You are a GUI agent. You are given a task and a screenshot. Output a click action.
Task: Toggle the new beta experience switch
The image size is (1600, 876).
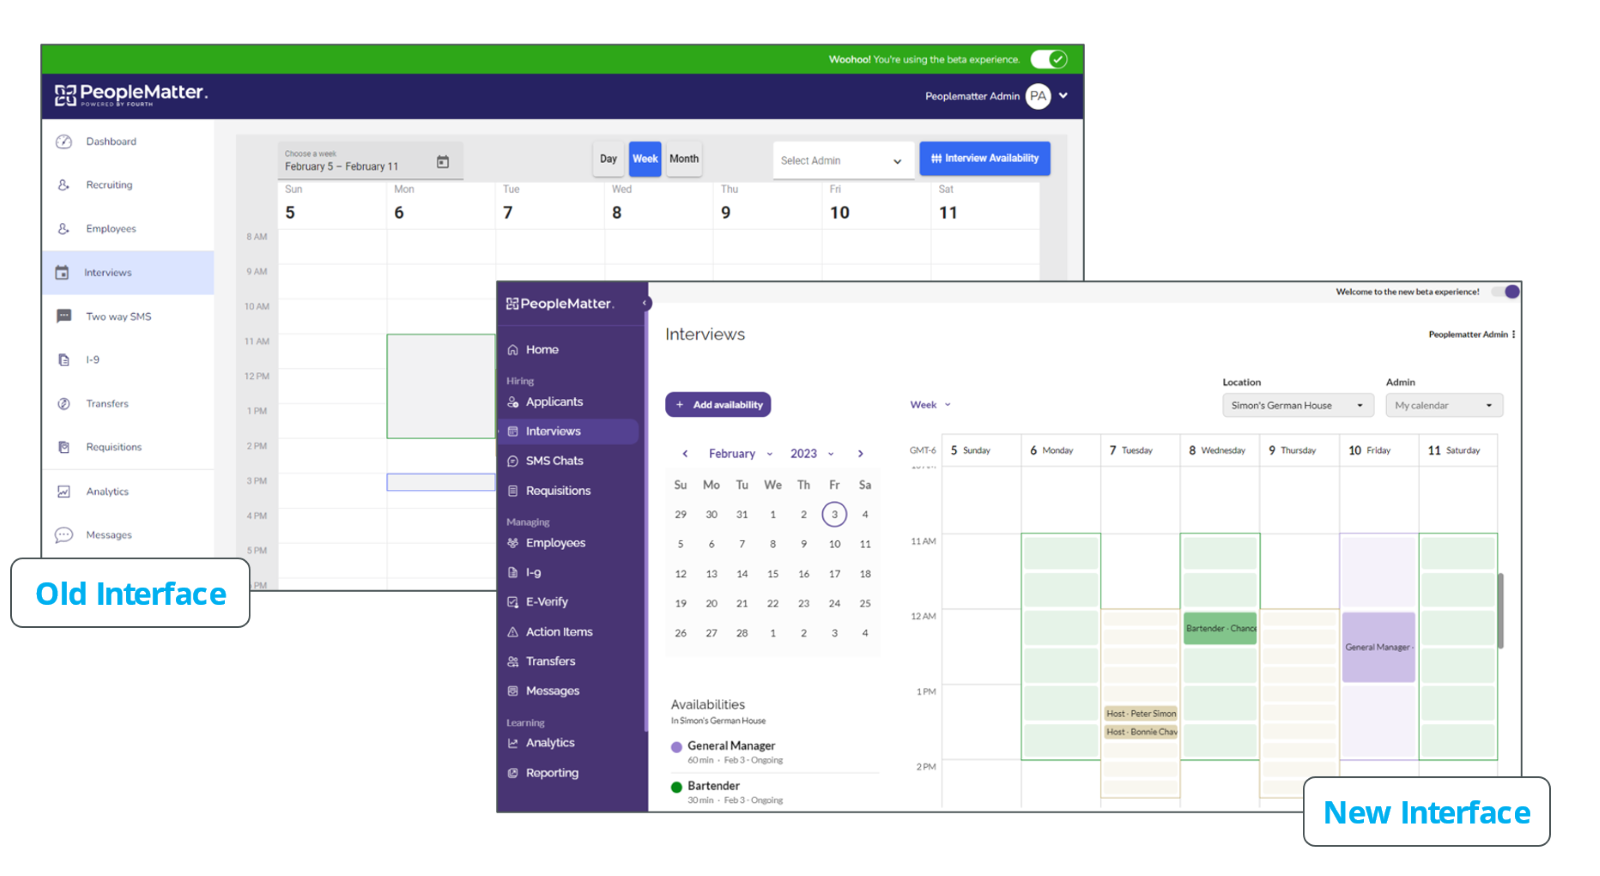point(1506,292)
